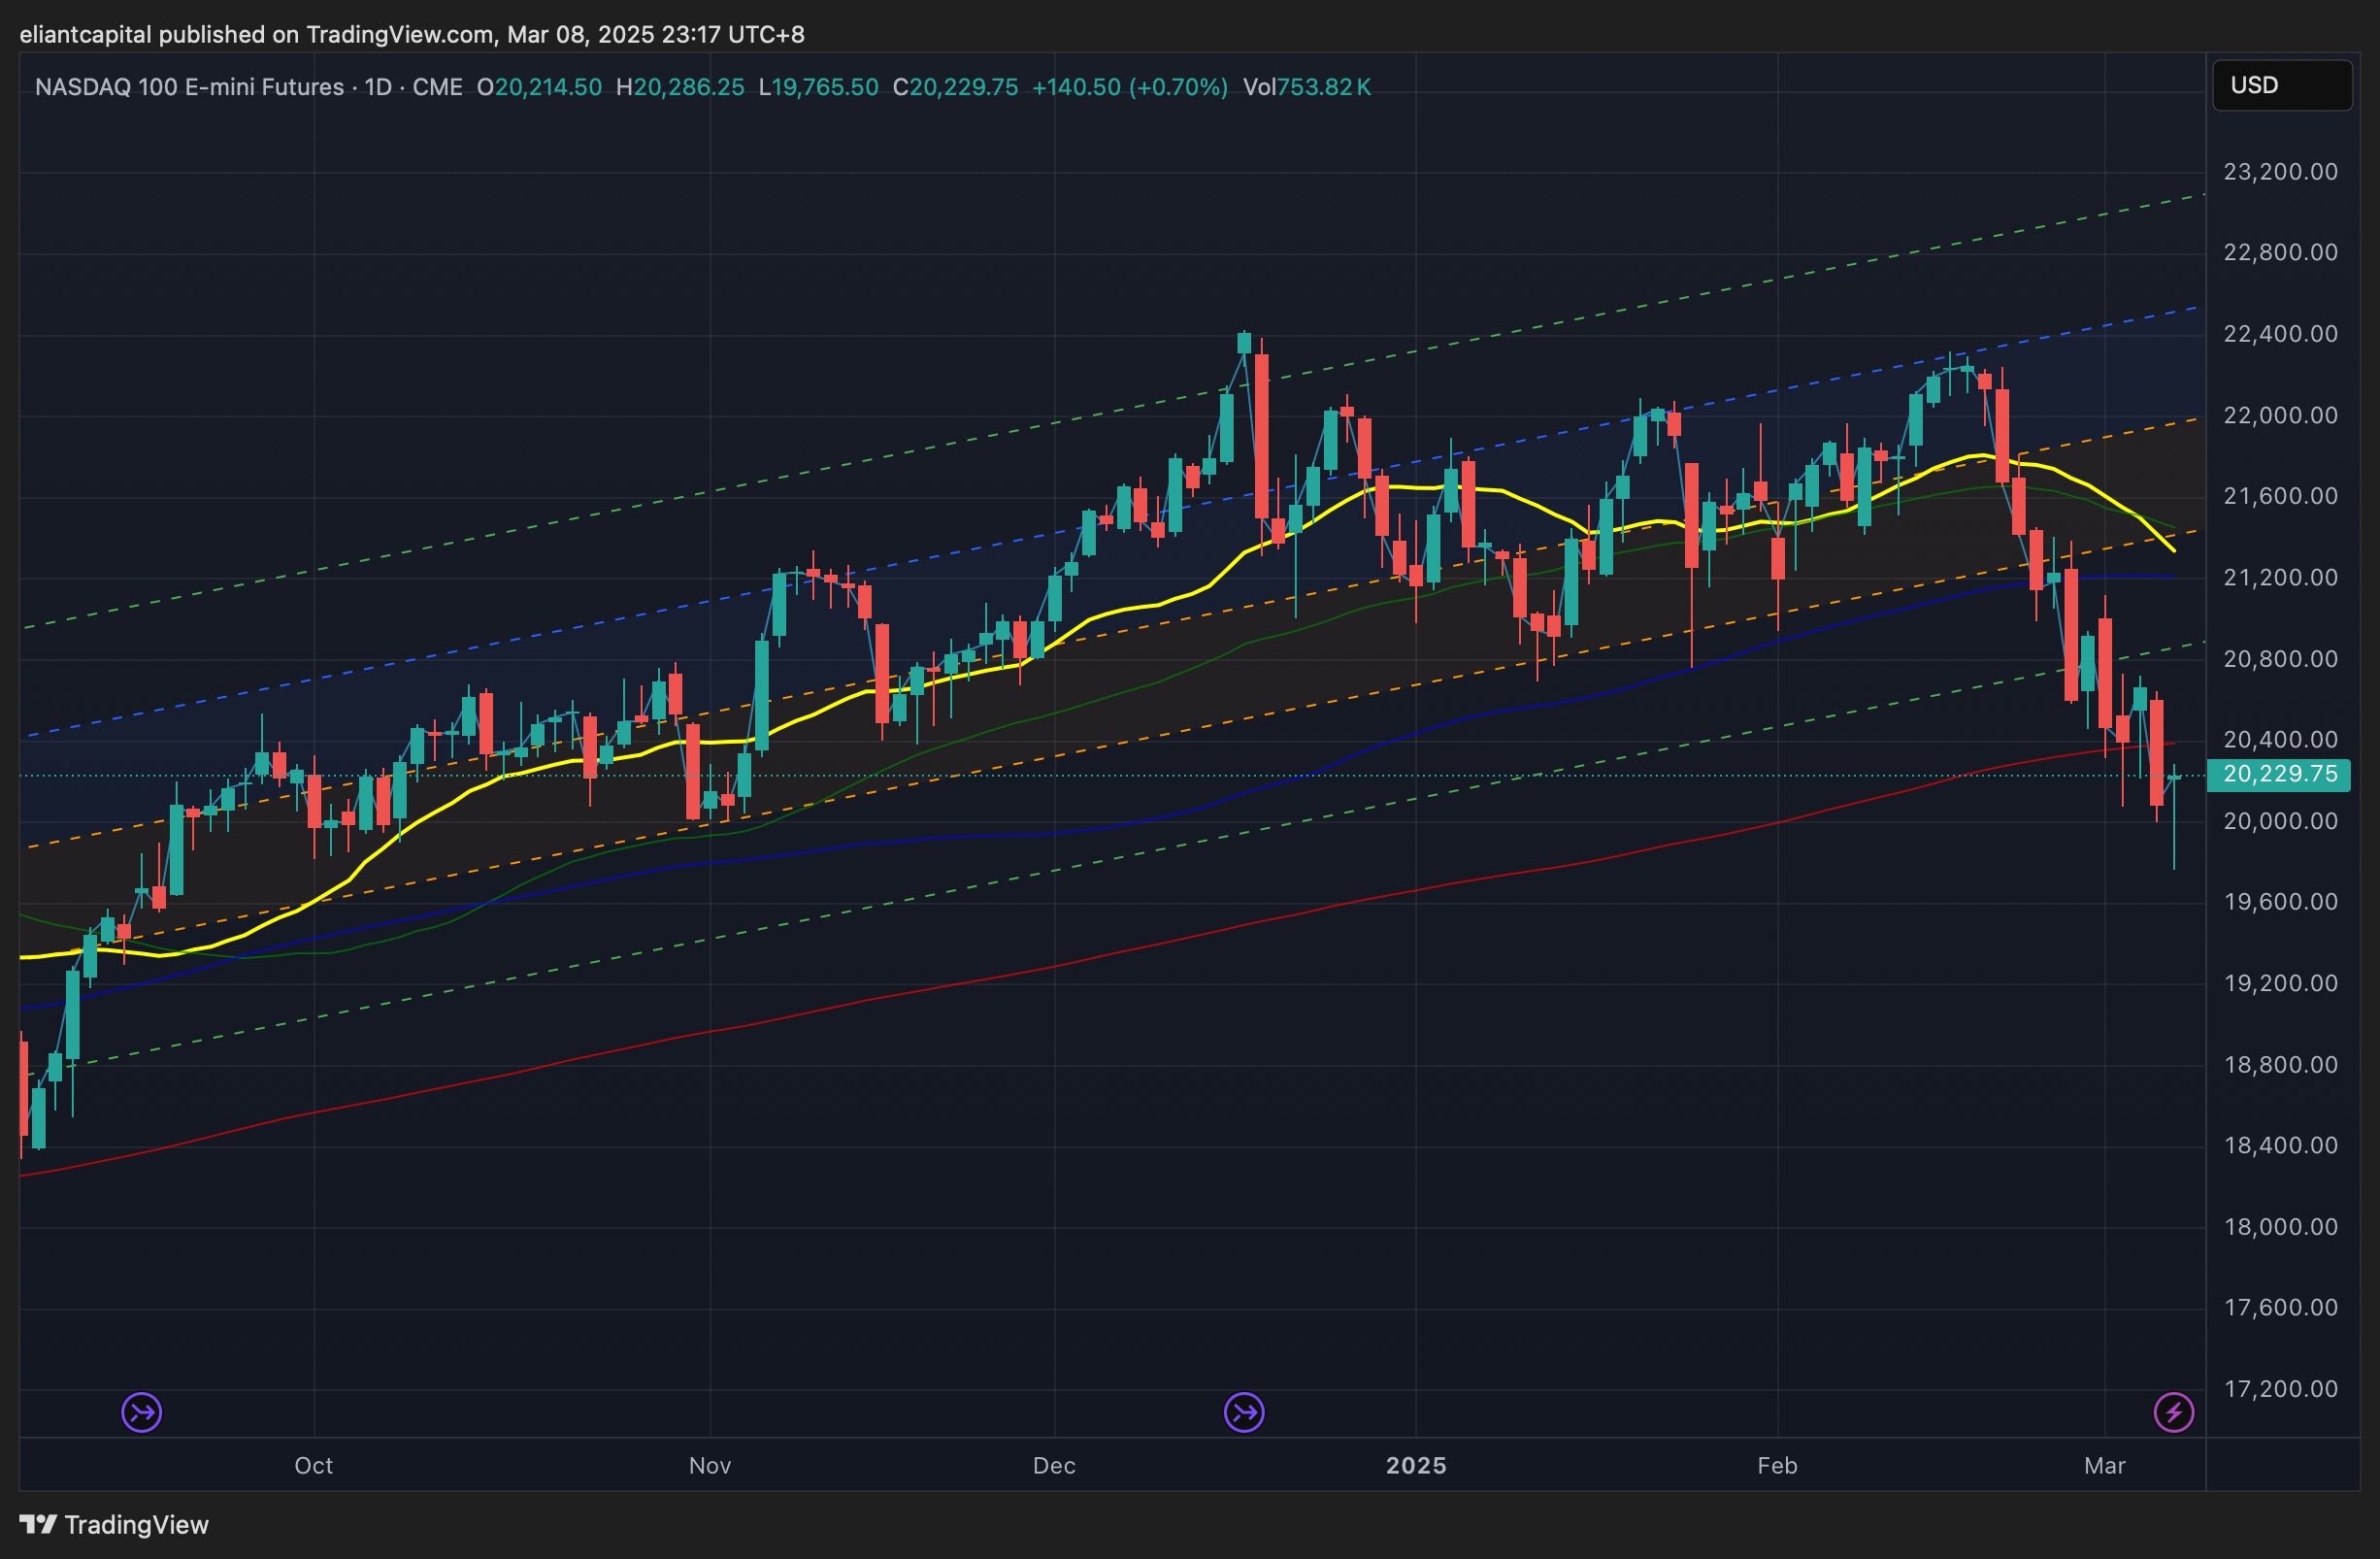The image size is (2380, 1559).
Task: Open the USD currency selector
Action: pyautogui.click(x=2281, y=86)
